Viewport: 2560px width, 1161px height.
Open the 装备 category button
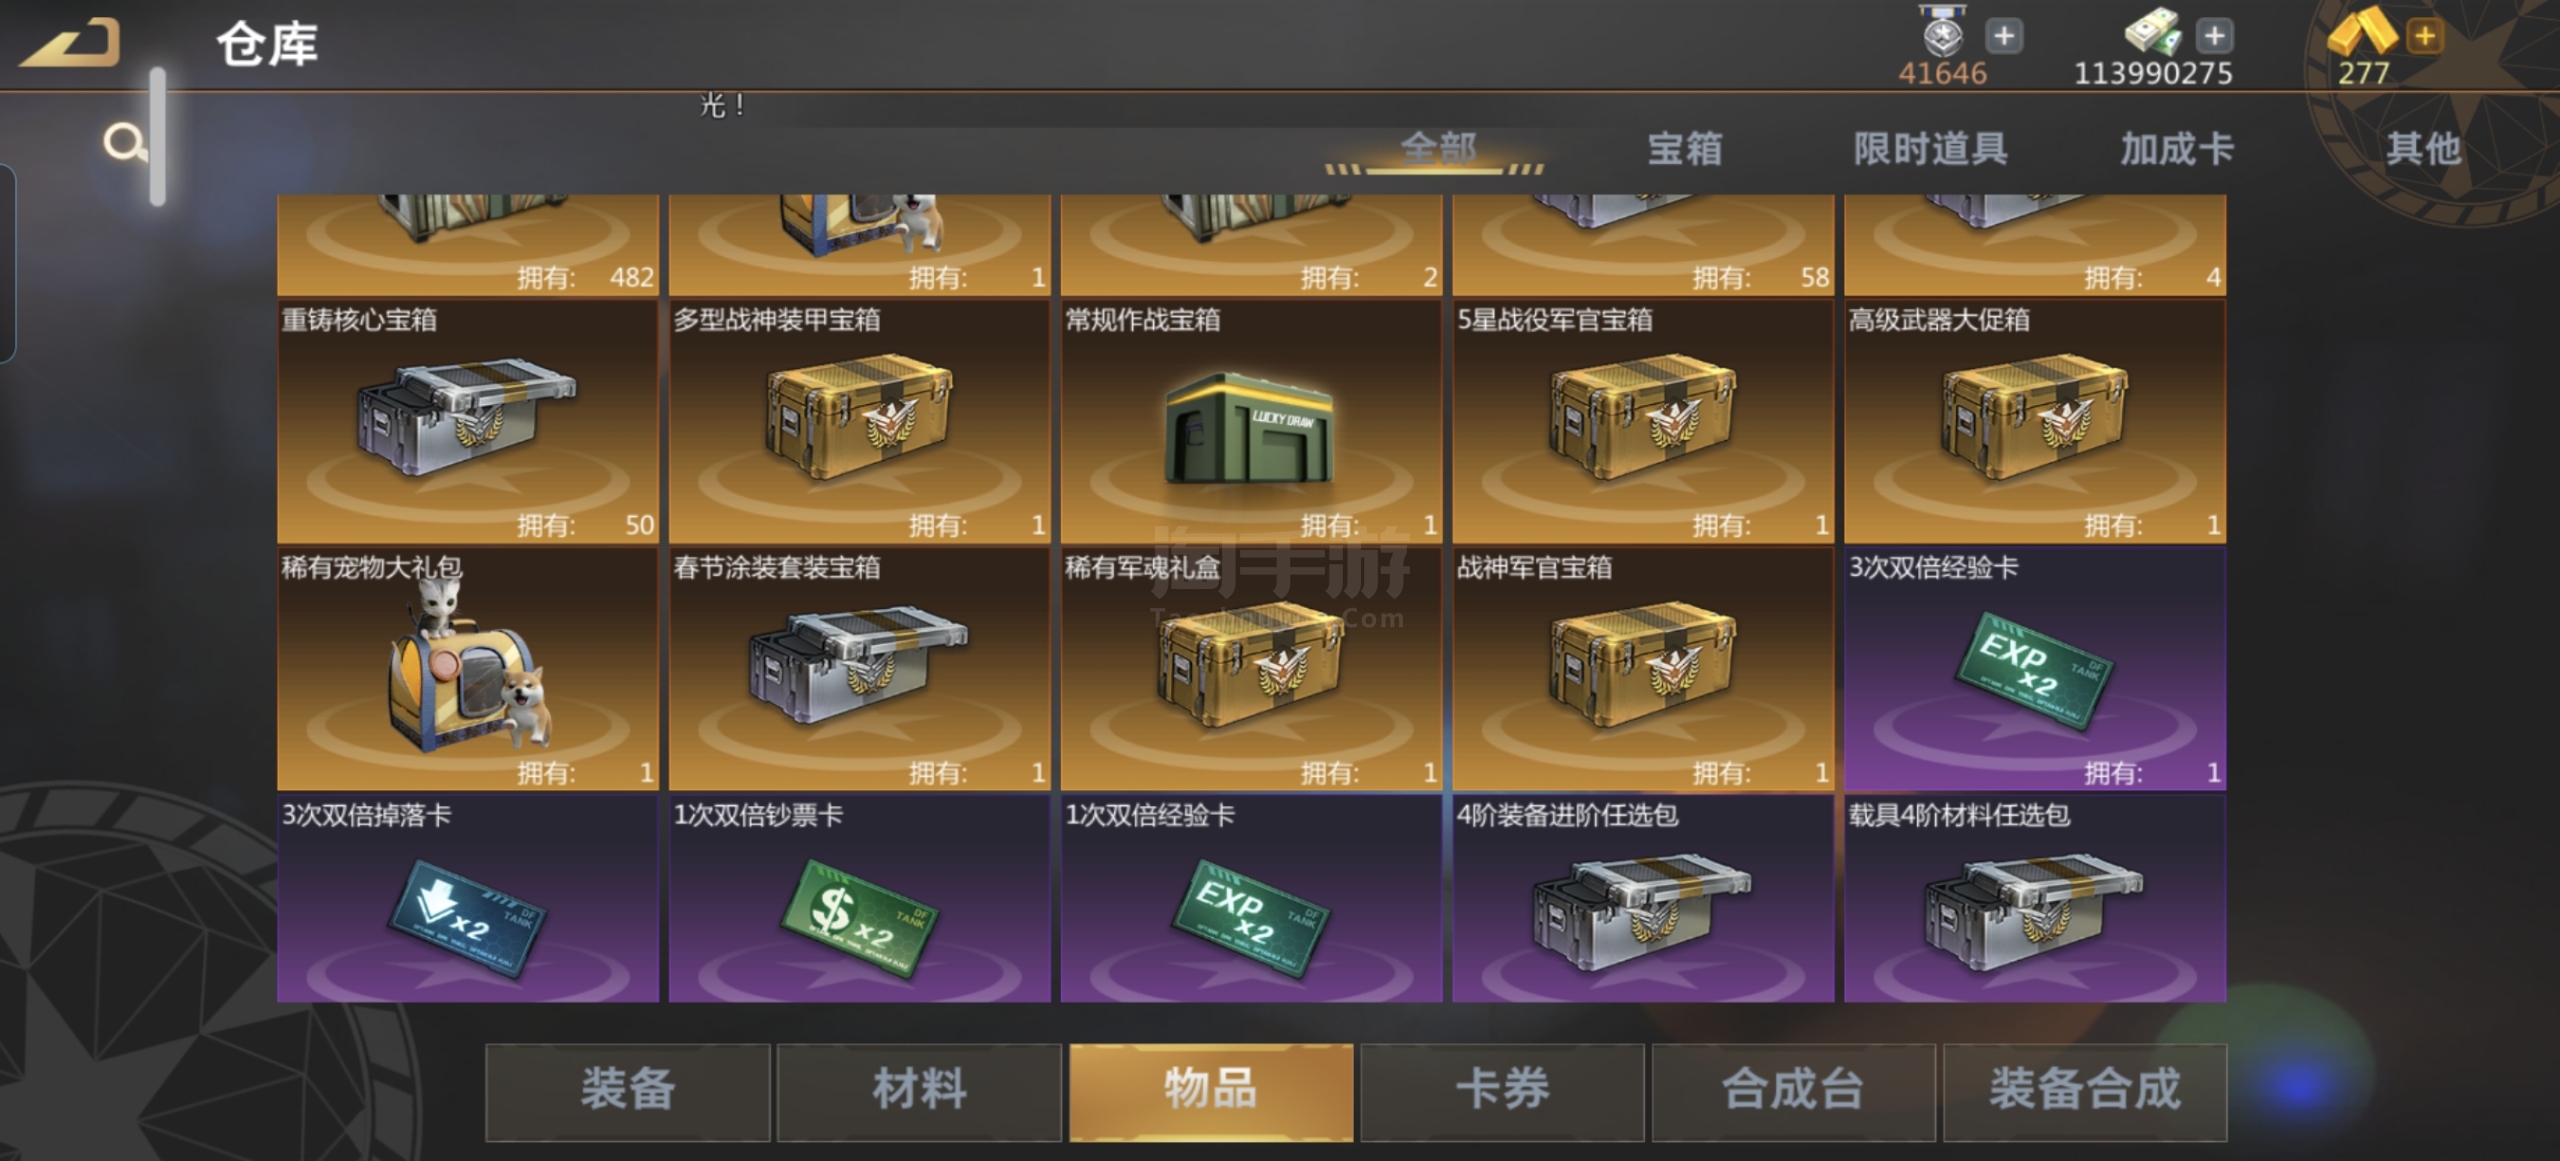pyautogui.click(x=628, y=1091)
